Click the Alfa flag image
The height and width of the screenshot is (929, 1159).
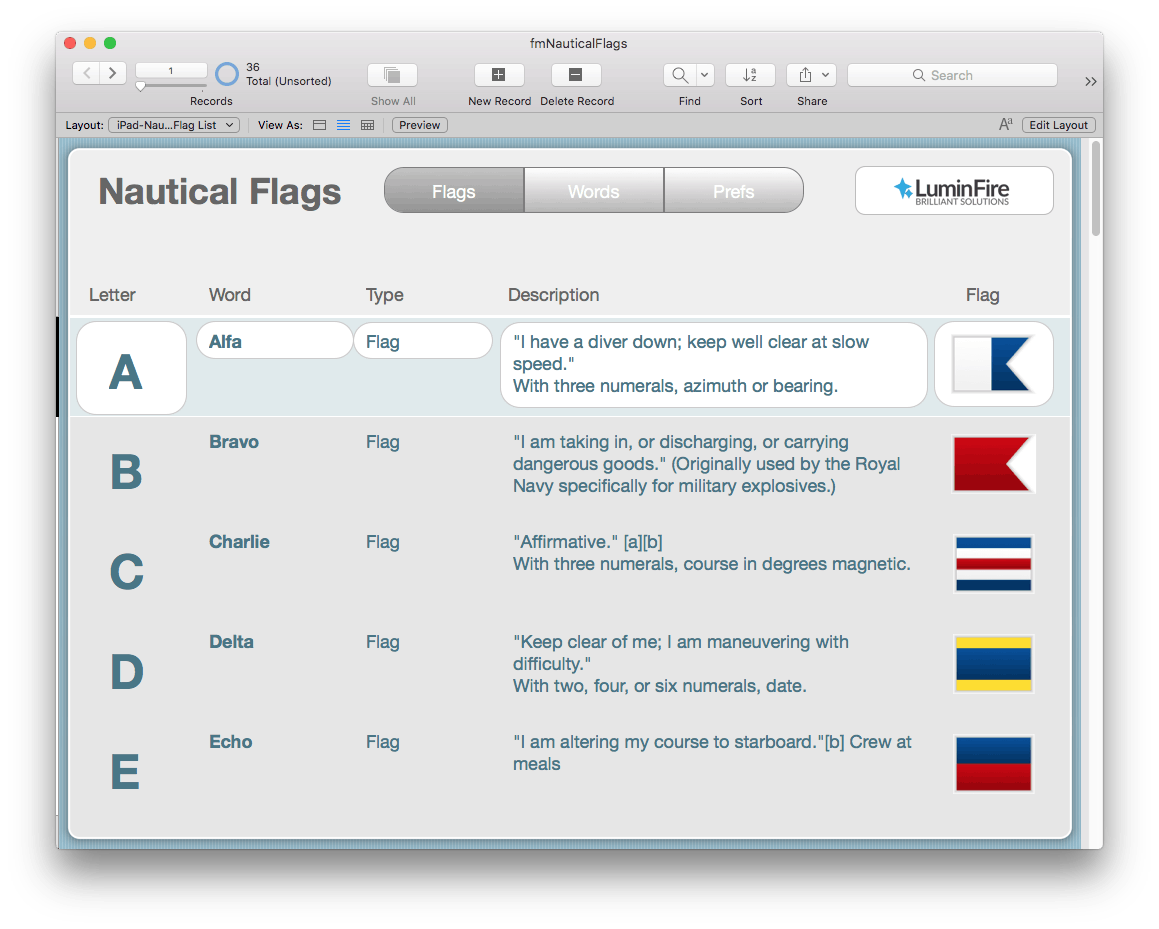pos(994,364)
